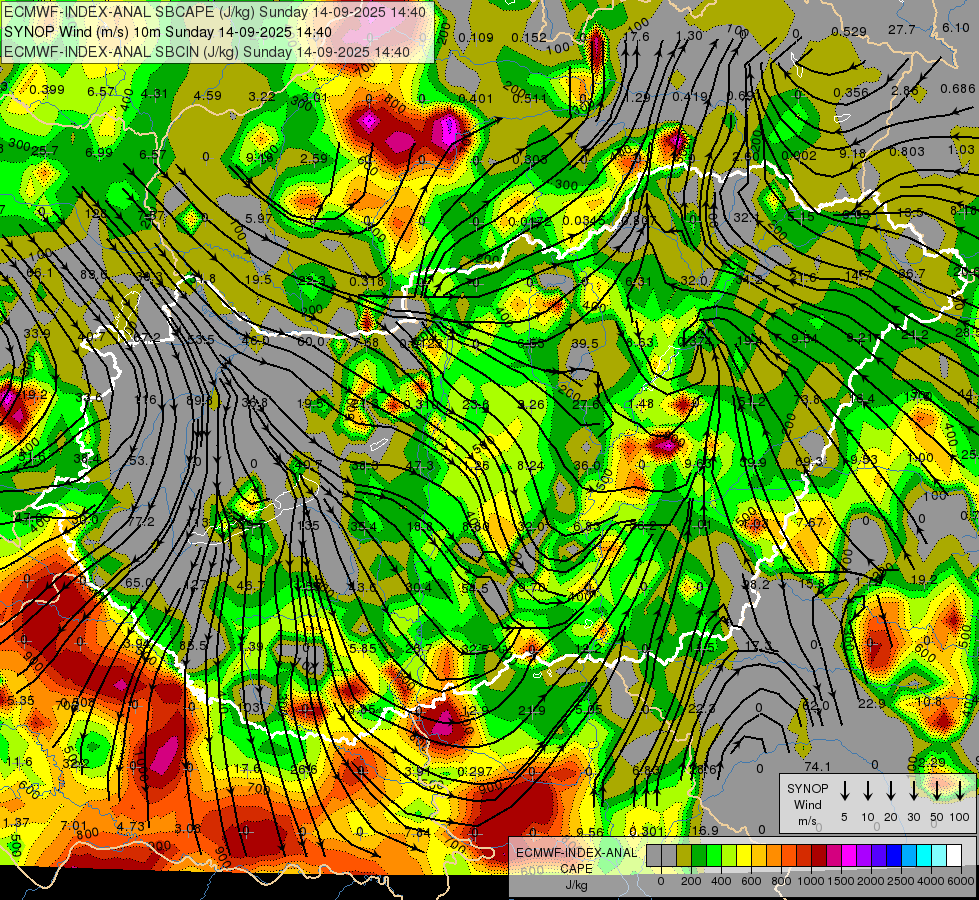The image size is (979, 900).
Task: Click the map value '0.356'
Action: coord(851,92)
